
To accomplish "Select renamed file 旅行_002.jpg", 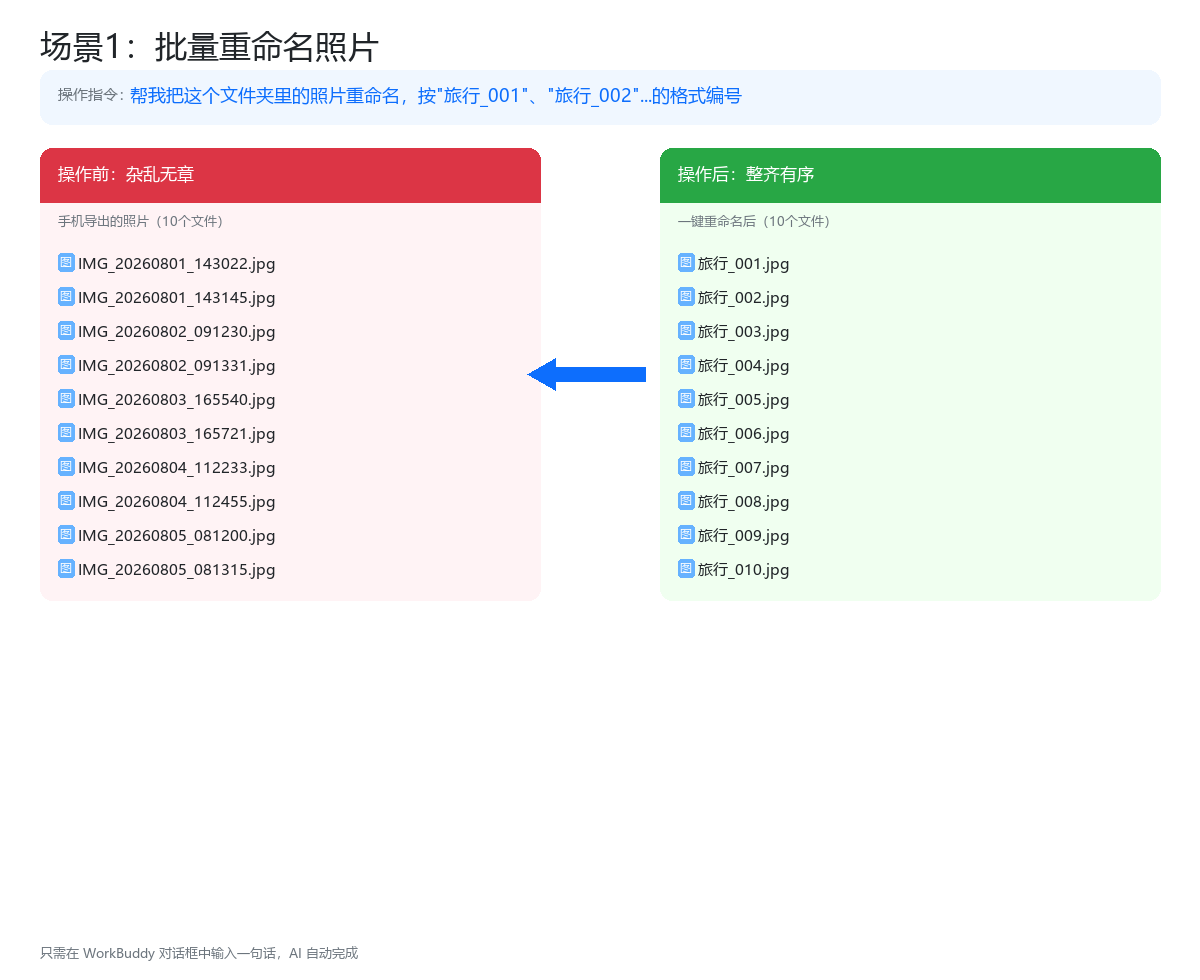I will click(744, 298).
